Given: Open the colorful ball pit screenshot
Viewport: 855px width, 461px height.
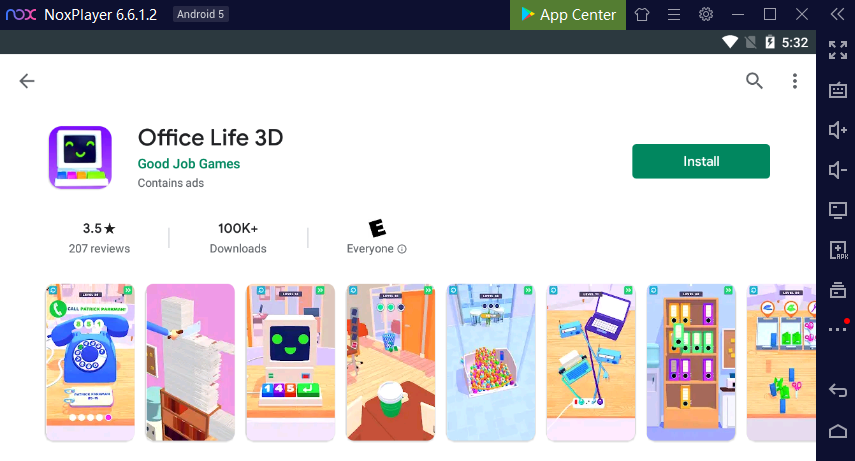Looking at the screenshot, I should coord(491,362).
